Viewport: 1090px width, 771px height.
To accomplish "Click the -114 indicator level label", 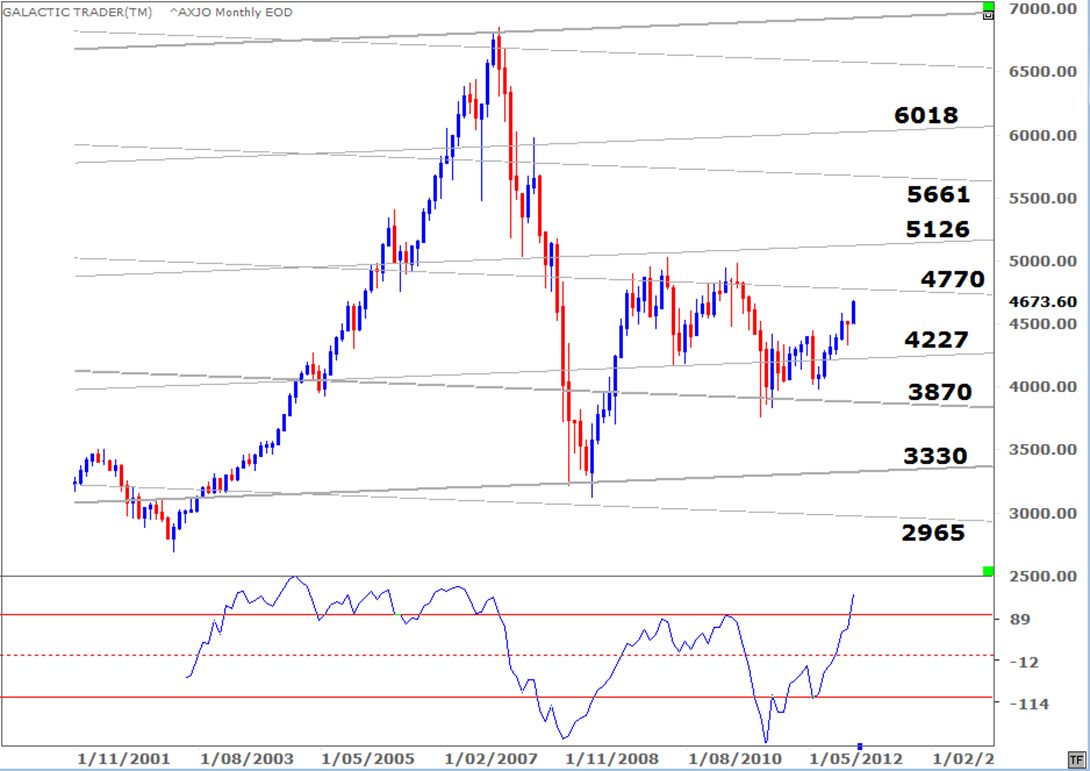I will coord(1029,704).
